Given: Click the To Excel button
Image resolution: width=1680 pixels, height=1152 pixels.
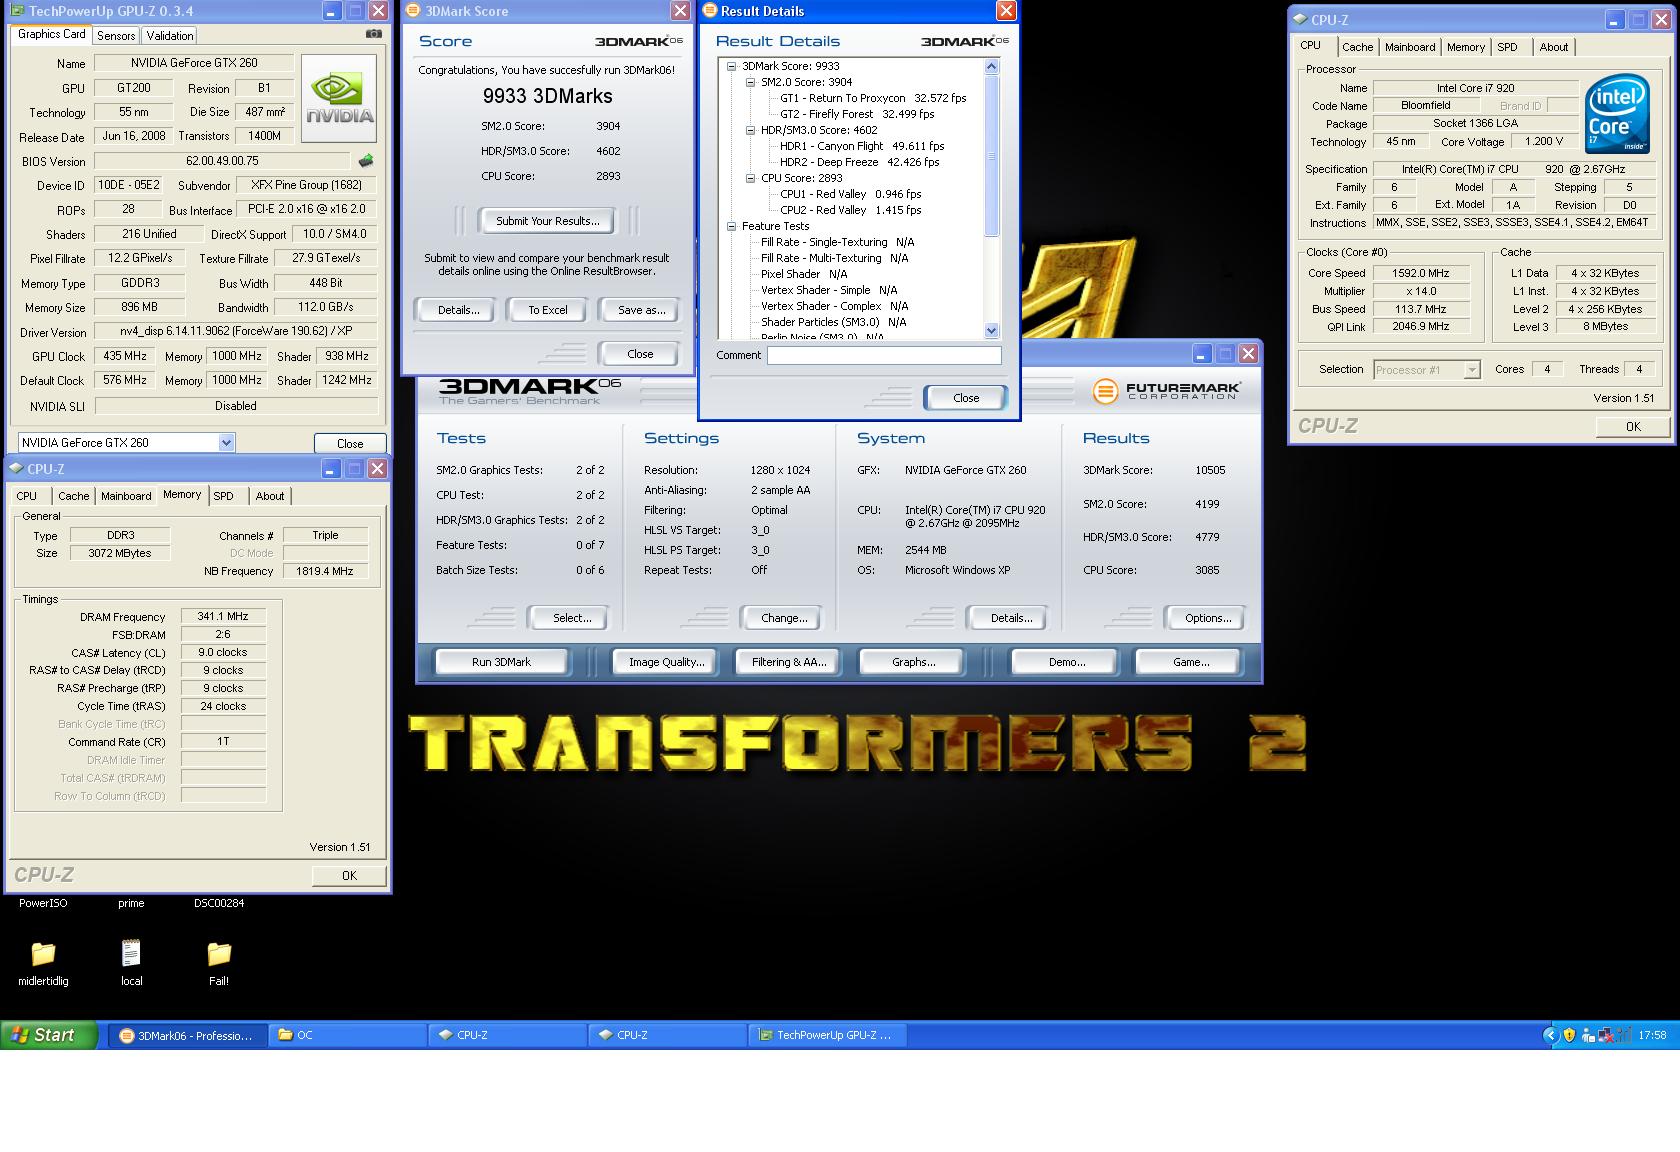Looking at the screenshot, I should [547, 310].
